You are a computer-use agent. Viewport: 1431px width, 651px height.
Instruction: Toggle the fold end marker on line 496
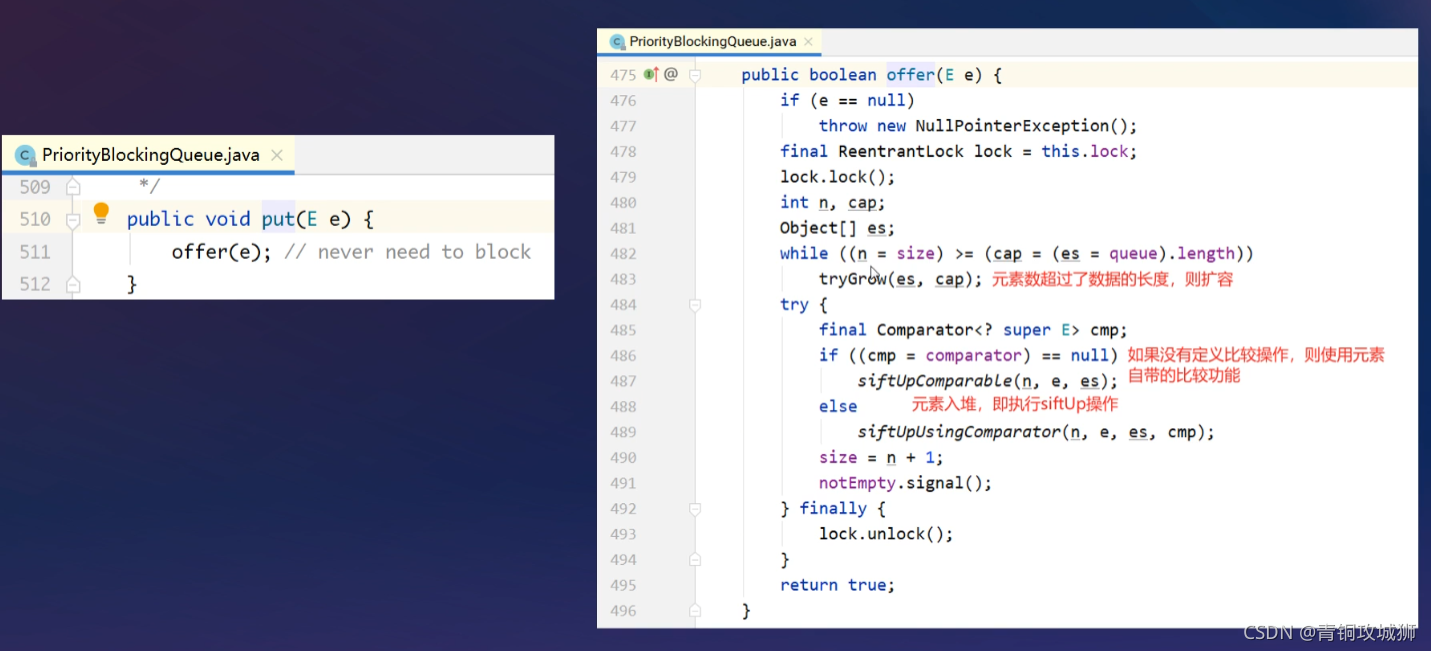pos(695,611)
